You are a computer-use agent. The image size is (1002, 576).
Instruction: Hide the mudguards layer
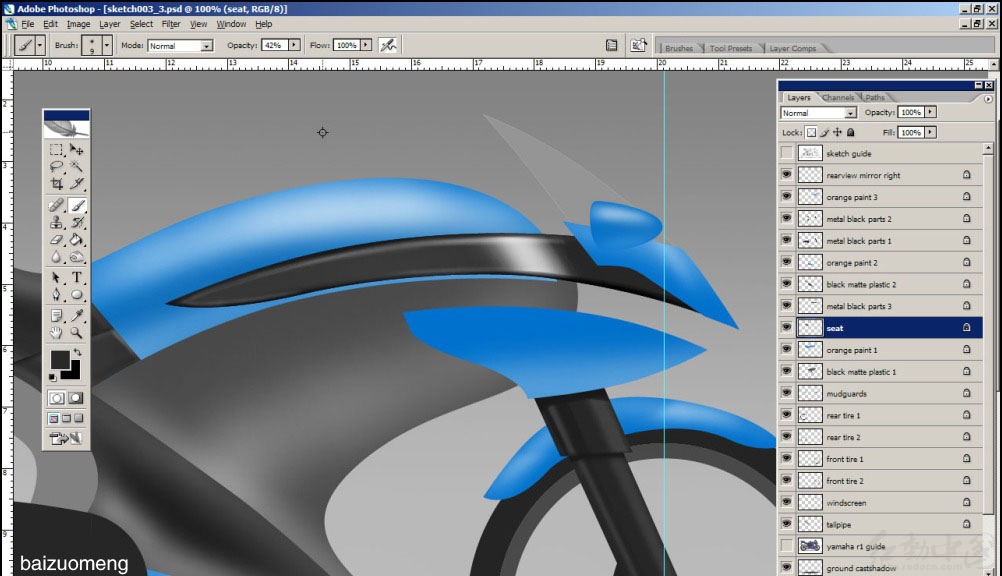787,393
